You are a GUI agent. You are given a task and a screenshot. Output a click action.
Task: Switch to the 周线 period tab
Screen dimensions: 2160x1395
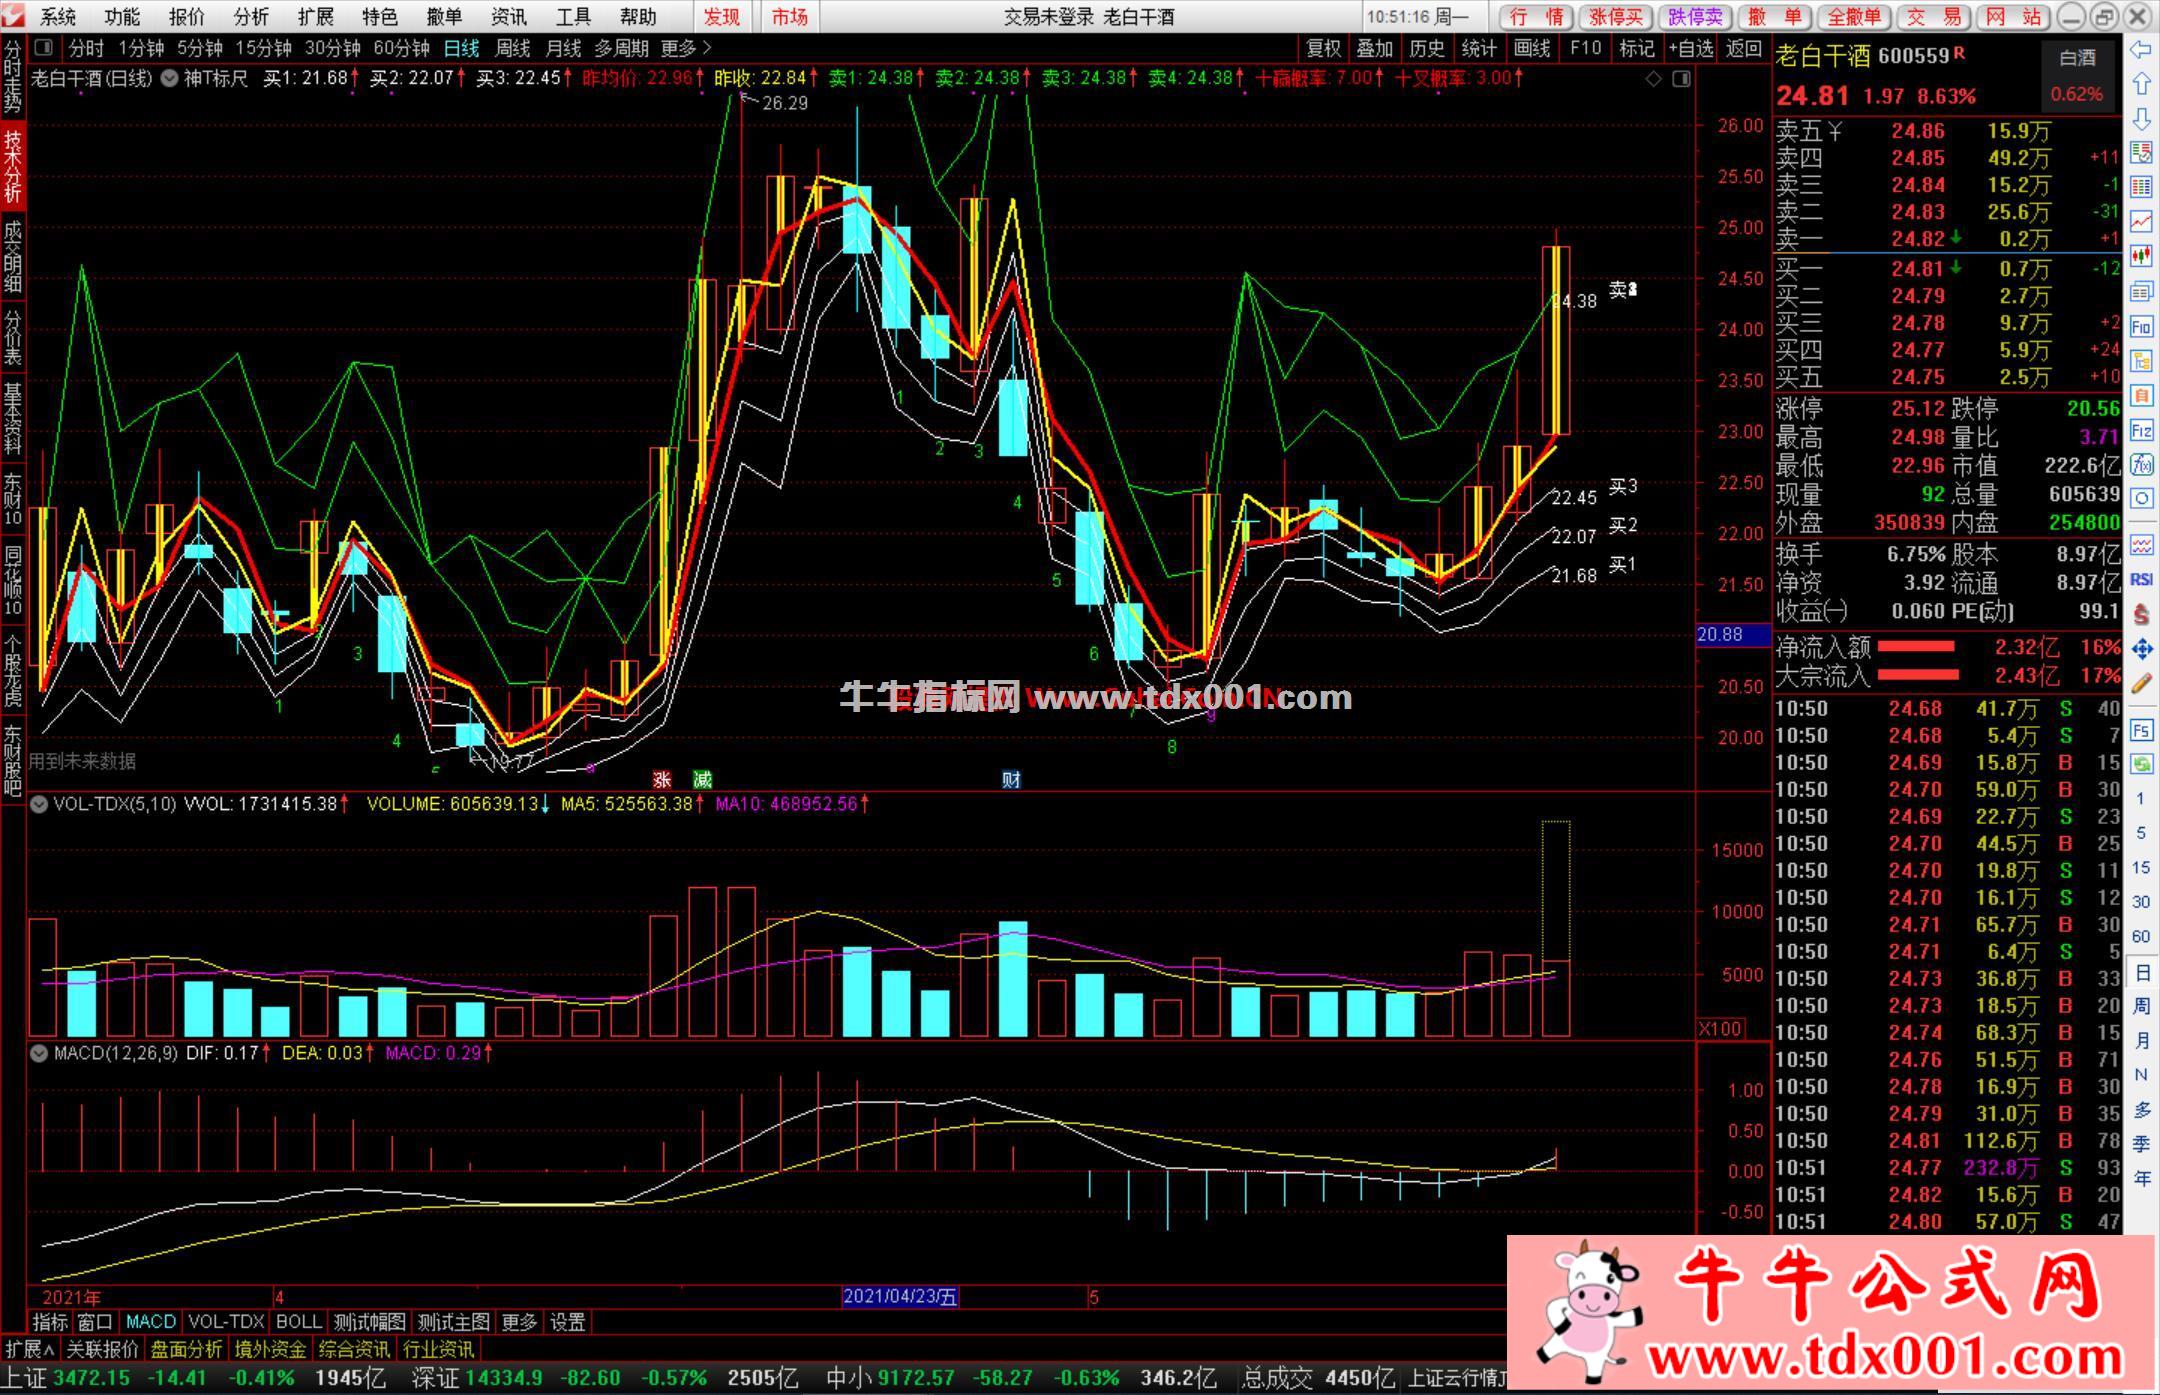pyautogui.click(x=512, y=48)
